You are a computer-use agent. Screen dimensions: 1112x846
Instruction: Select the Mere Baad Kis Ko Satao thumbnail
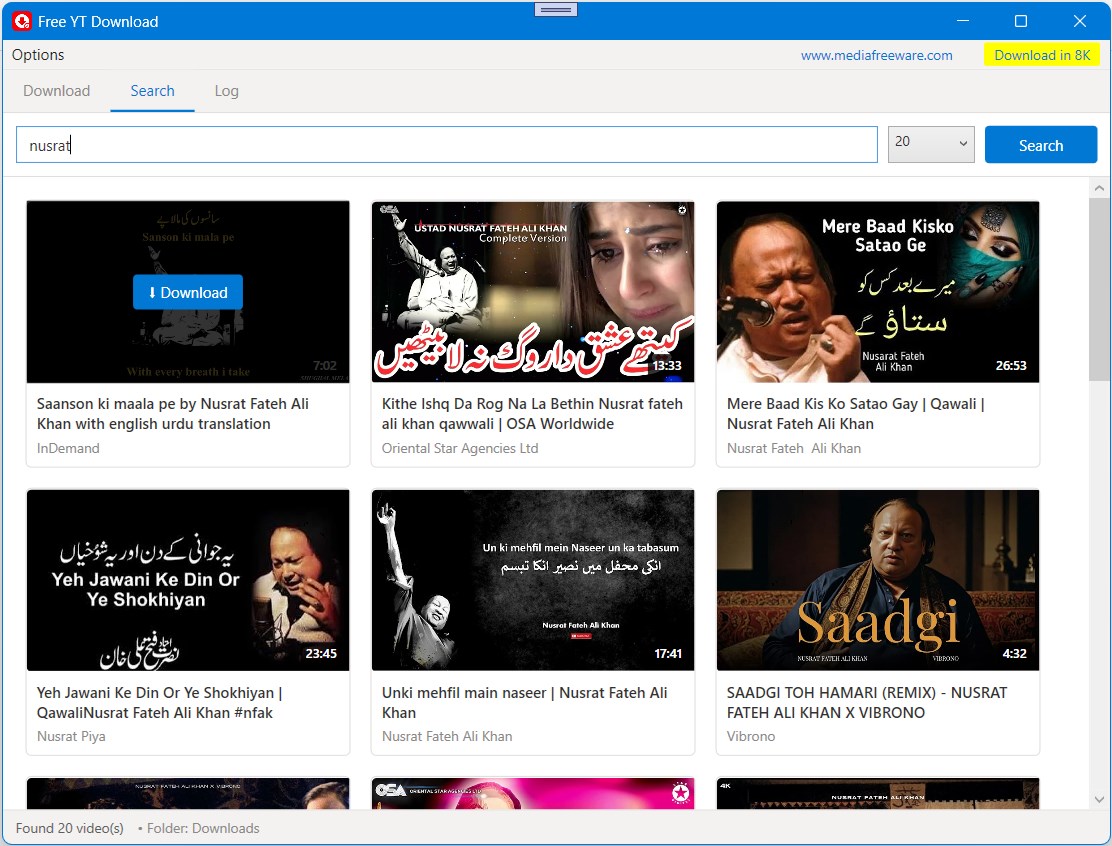877,291
